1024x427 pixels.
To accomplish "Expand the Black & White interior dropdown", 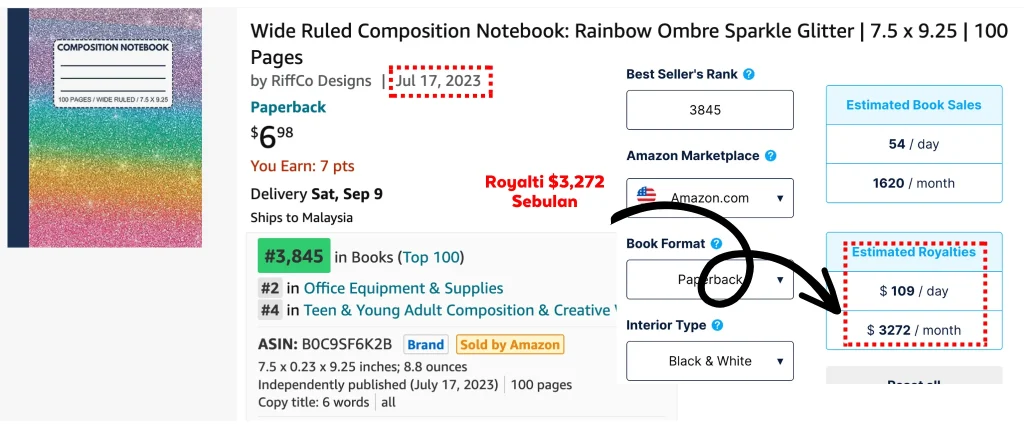I will [710, 361].
